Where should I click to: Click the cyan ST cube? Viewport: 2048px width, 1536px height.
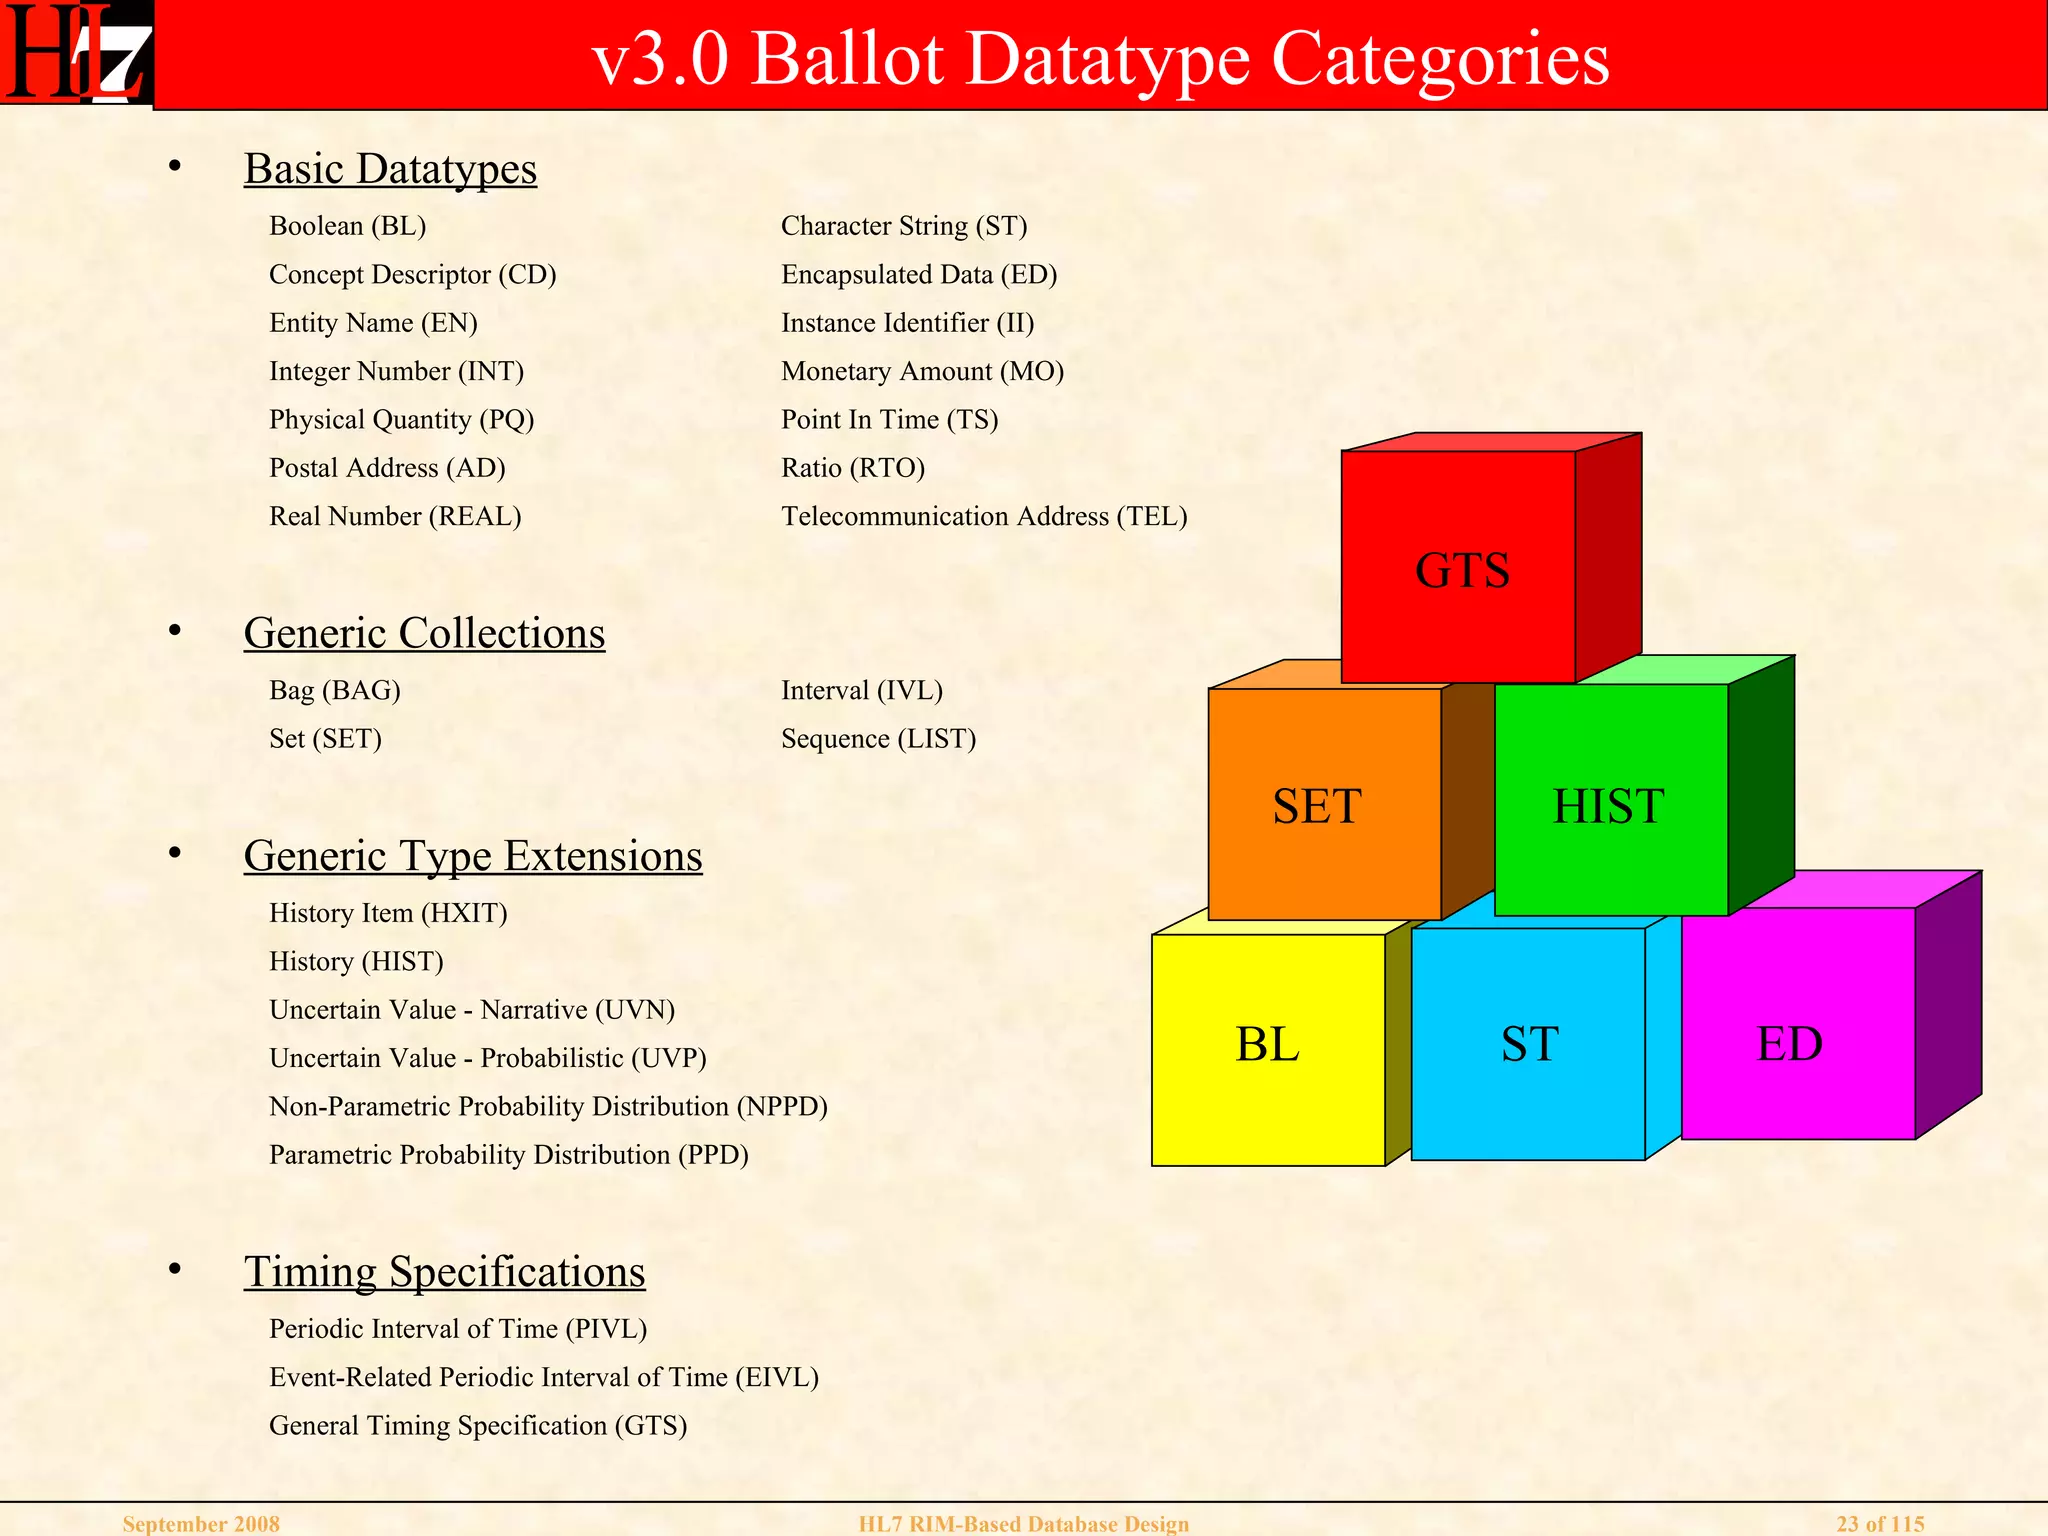click(1528, 1045)
